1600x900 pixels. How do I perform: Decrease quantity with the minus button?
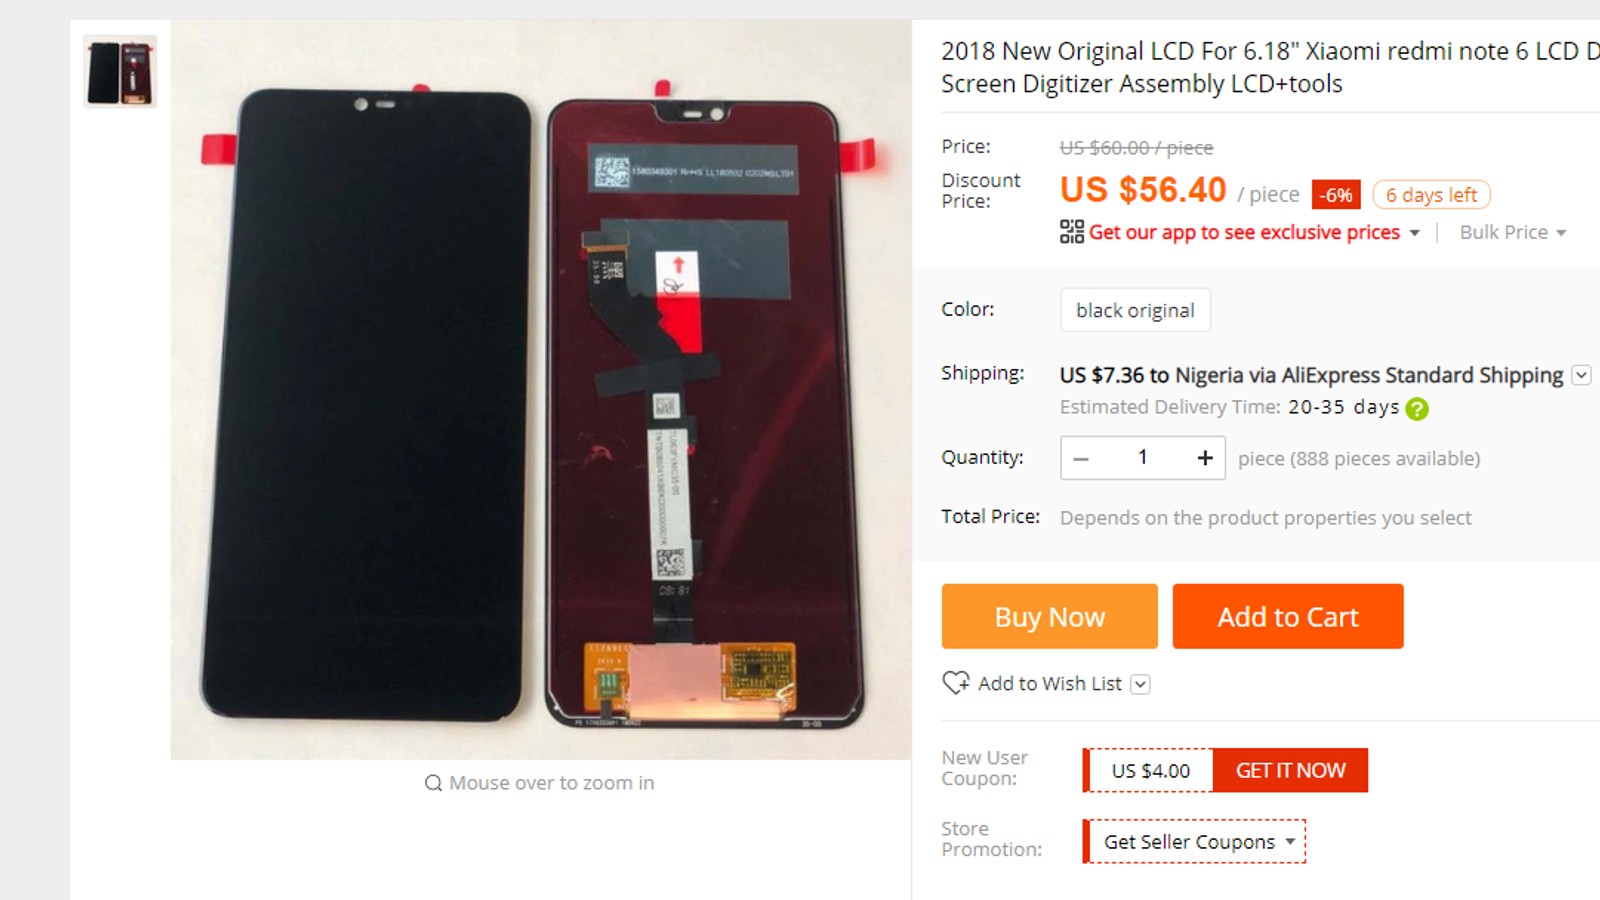click(x=1081, y=458)
